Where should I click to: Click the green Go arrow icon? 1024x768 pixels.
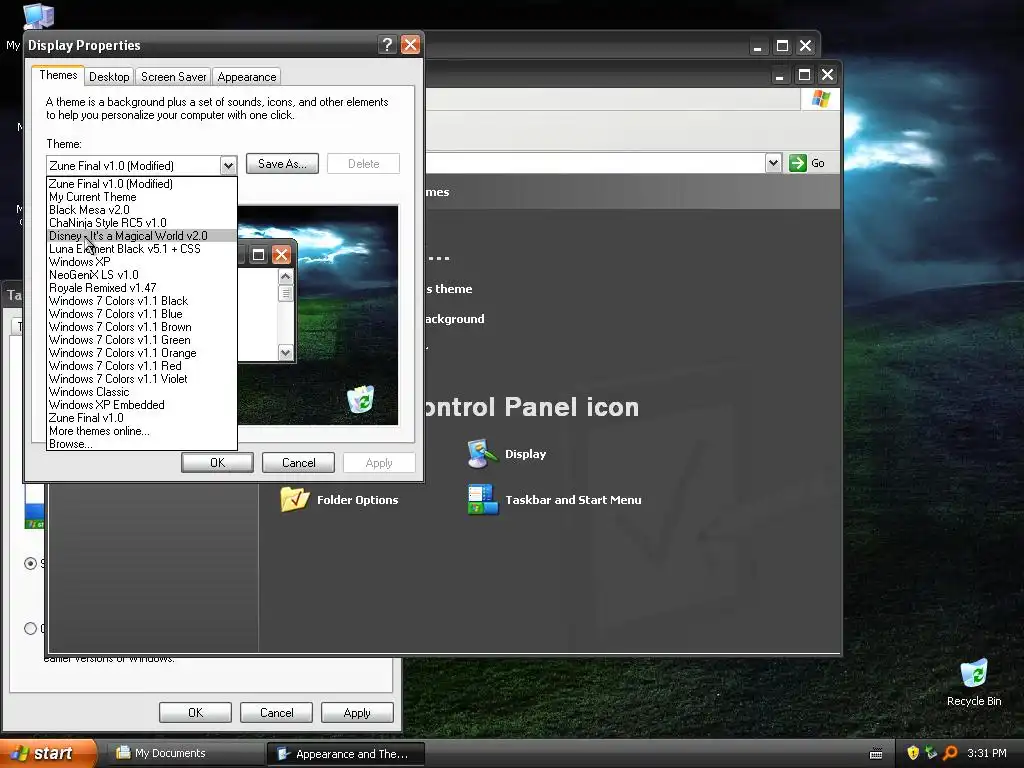coord(797,163)
